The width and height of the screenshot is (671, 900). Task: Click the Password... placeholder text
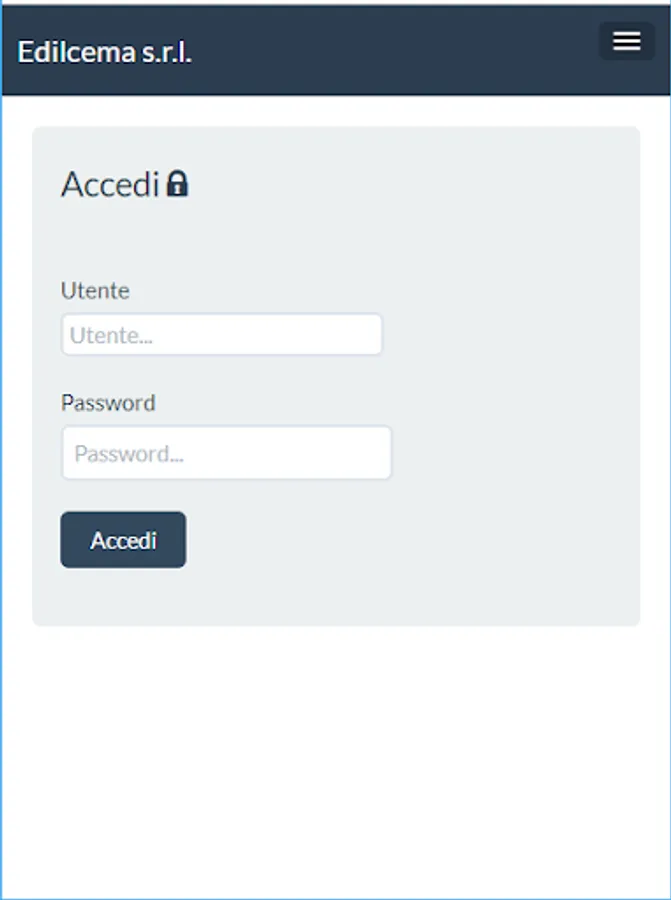[129, 454]
